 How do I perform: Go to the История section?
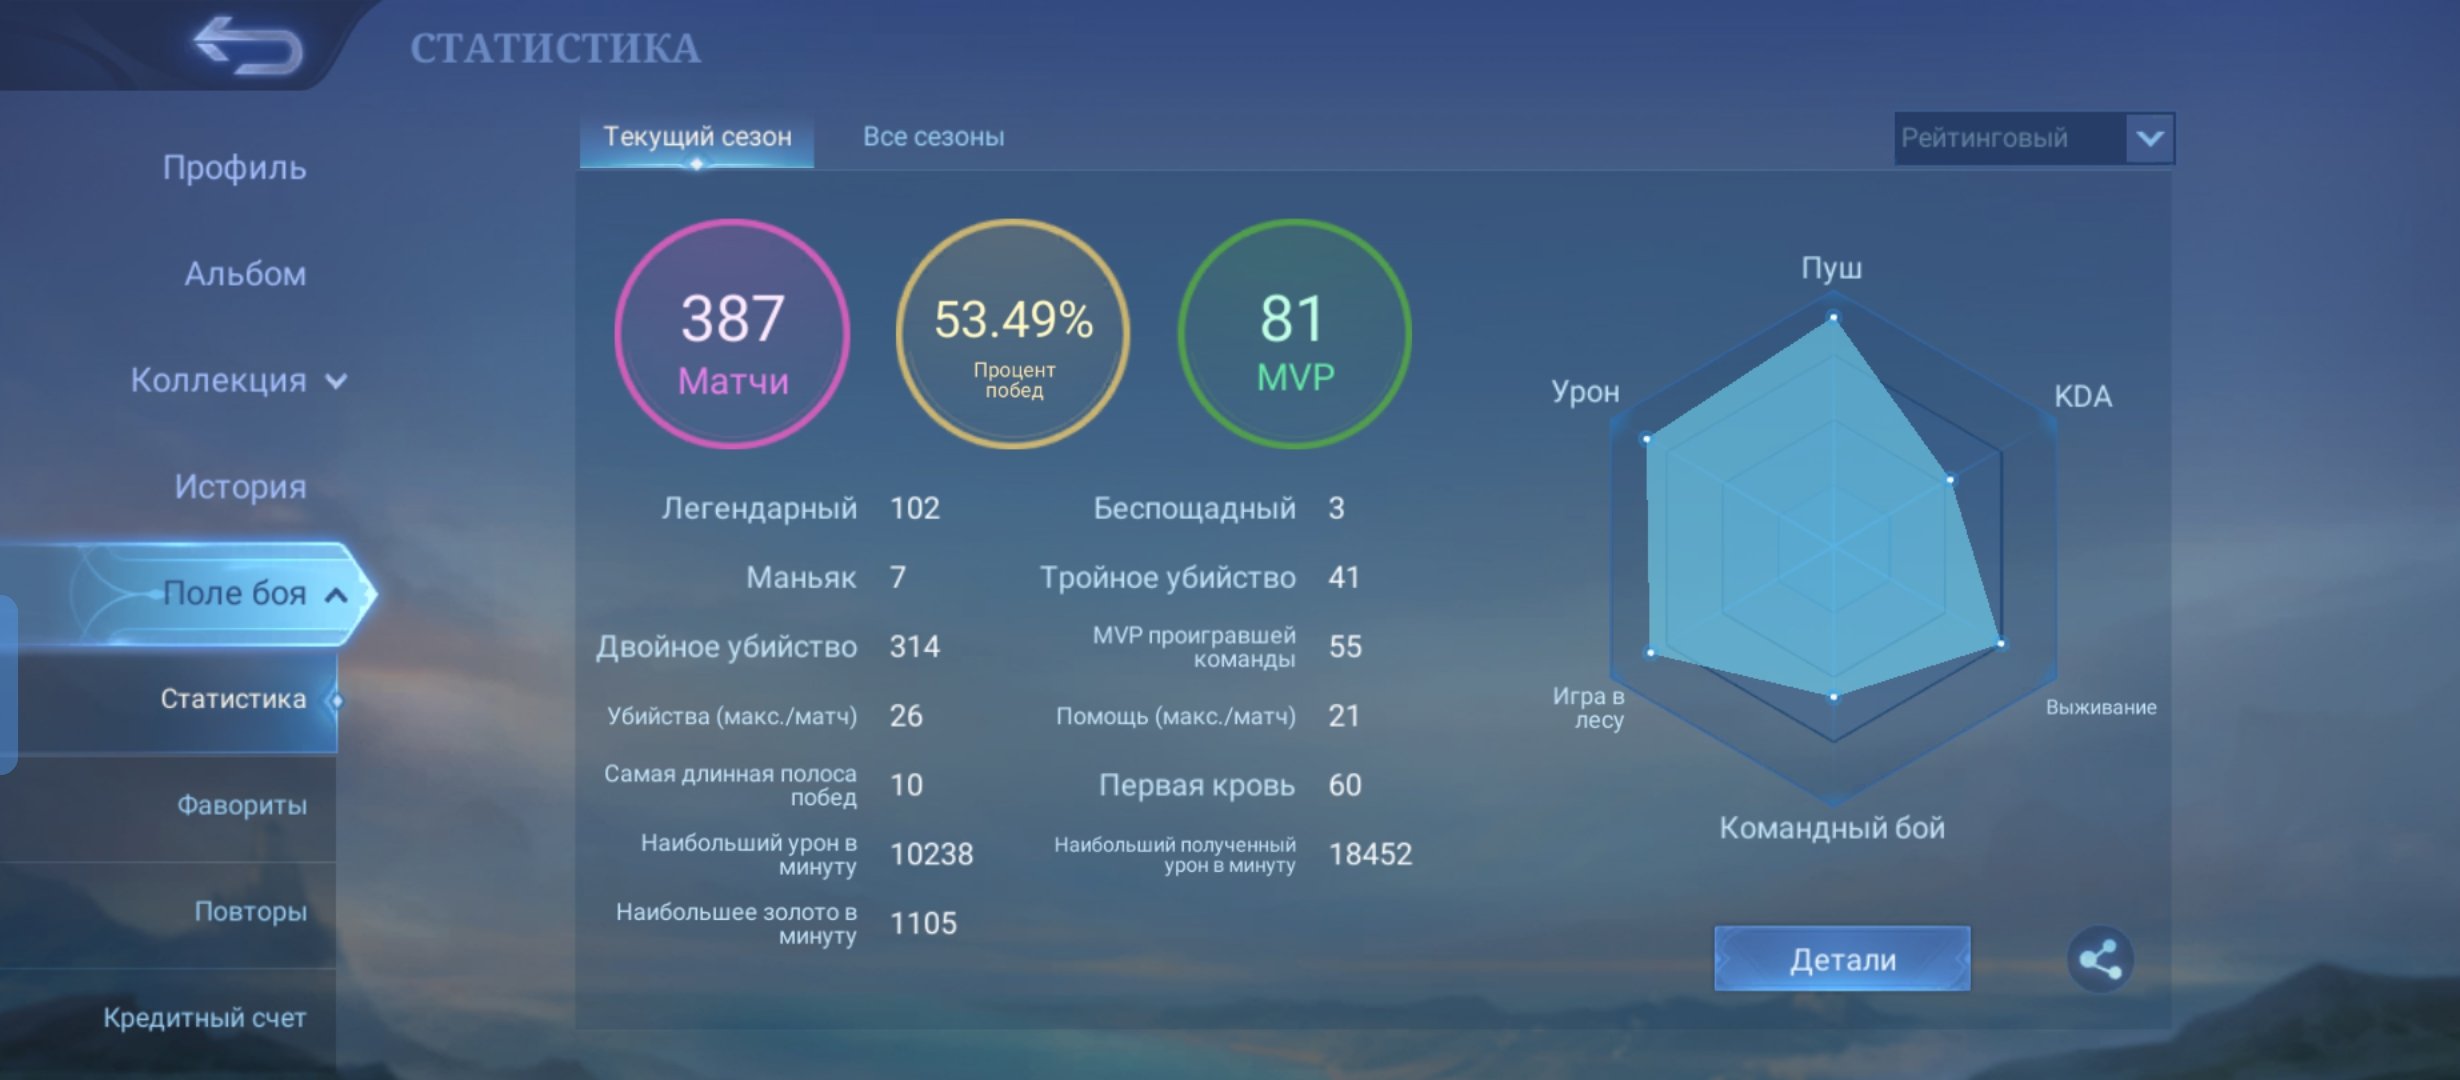point(240,486)
